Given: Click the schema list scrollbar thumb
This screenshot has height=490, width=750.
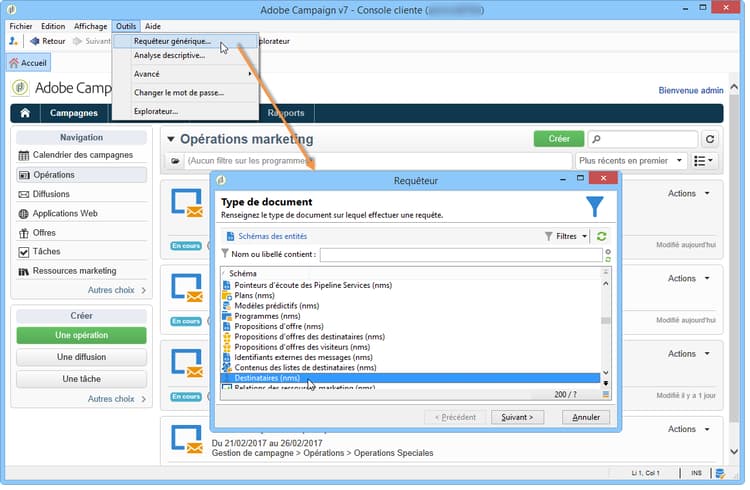Looking at the screenshot, I should pyautogui.click(x=606, y=321).
